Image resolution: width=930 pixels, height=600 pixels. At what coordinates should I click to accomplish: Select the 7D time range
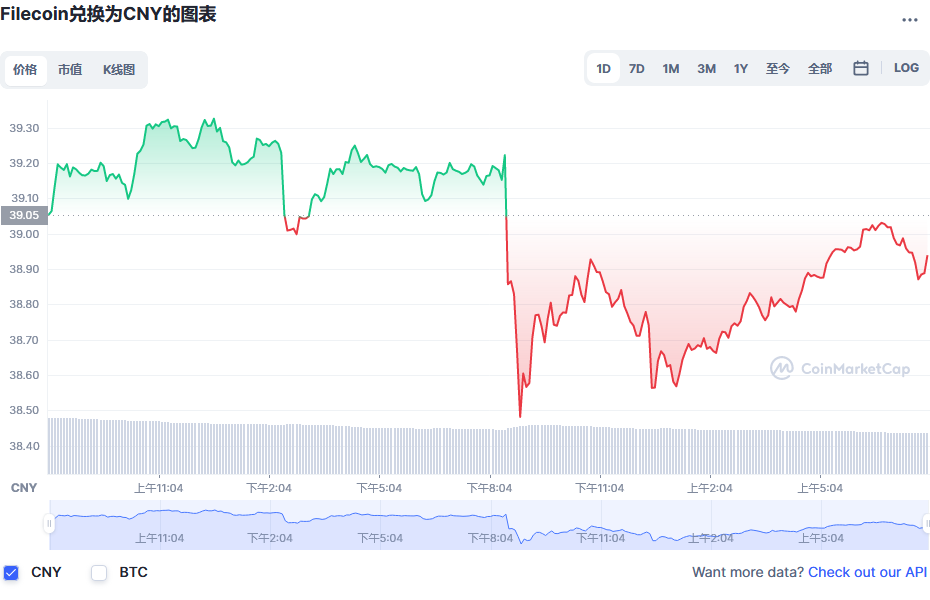point(636,69)
